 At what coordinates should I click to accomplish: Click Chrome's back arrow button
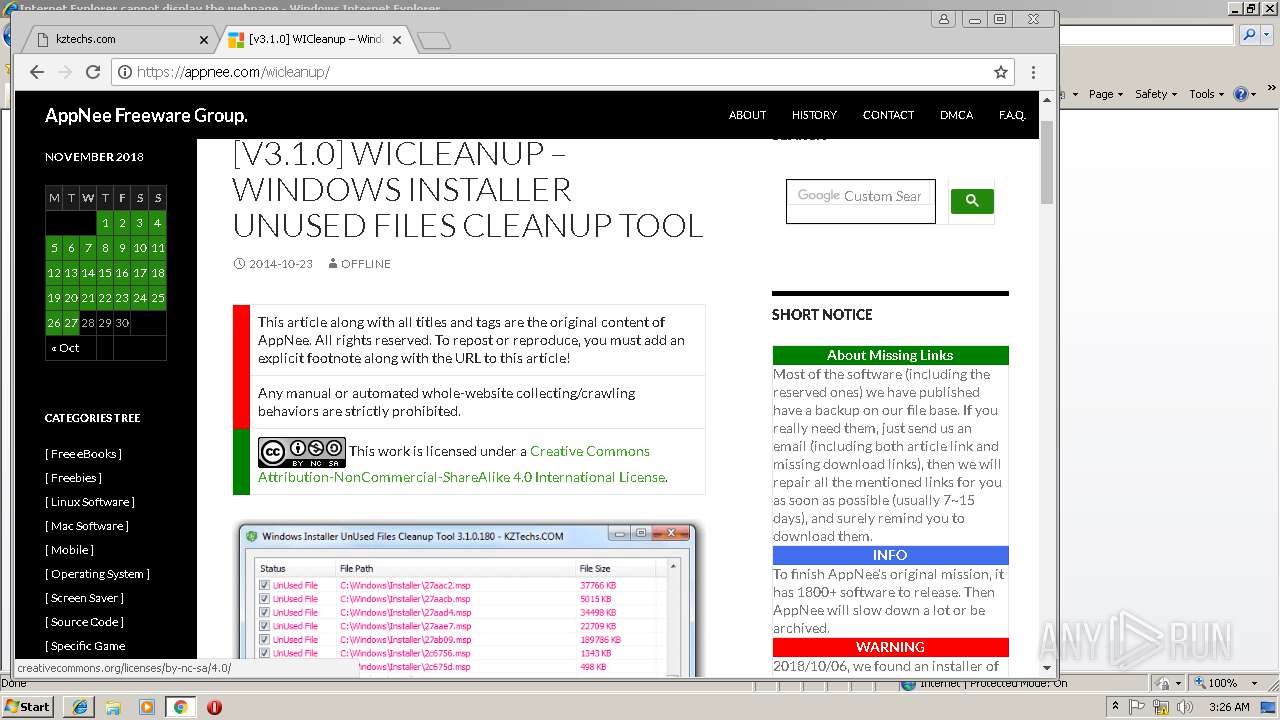37,72
